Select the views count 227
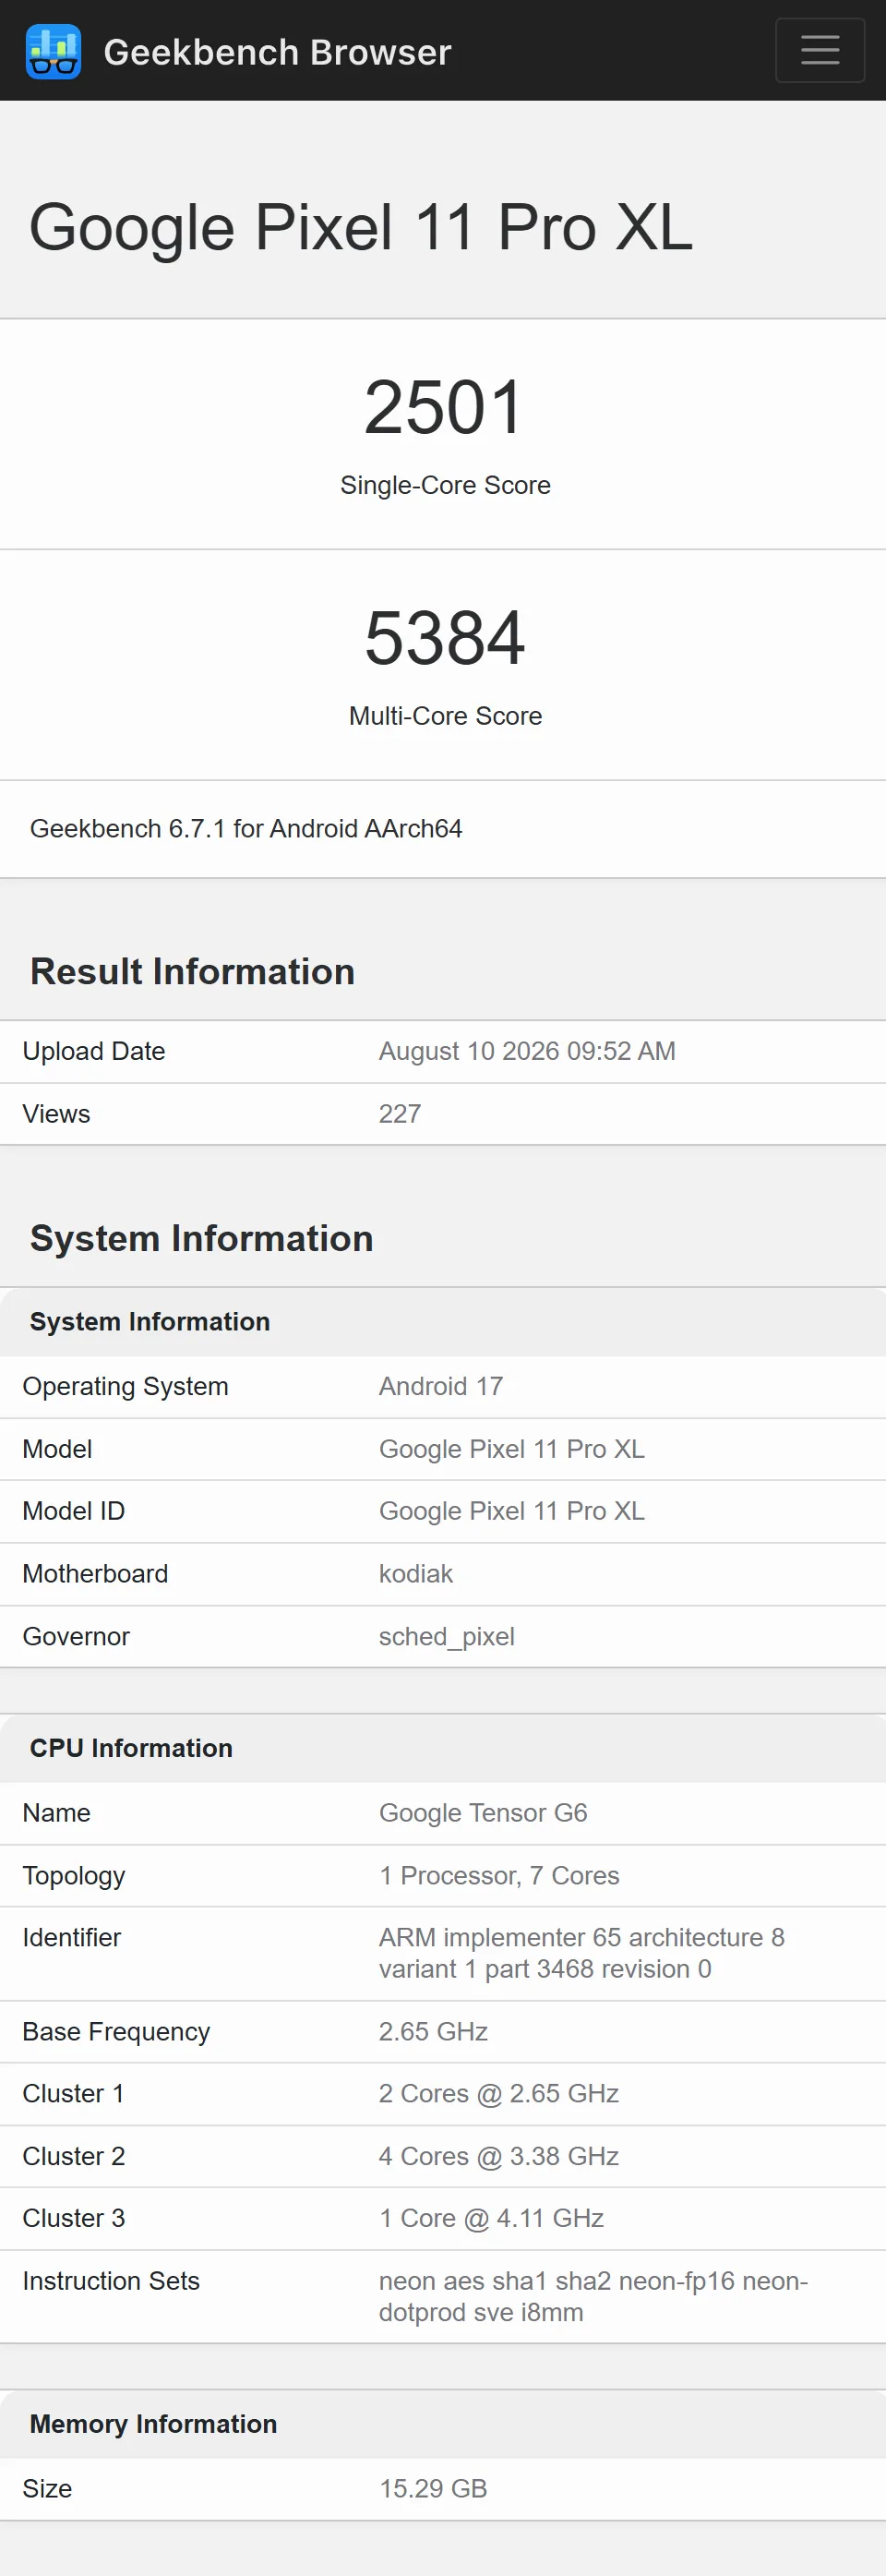886x2576 pixels. 400,1114
